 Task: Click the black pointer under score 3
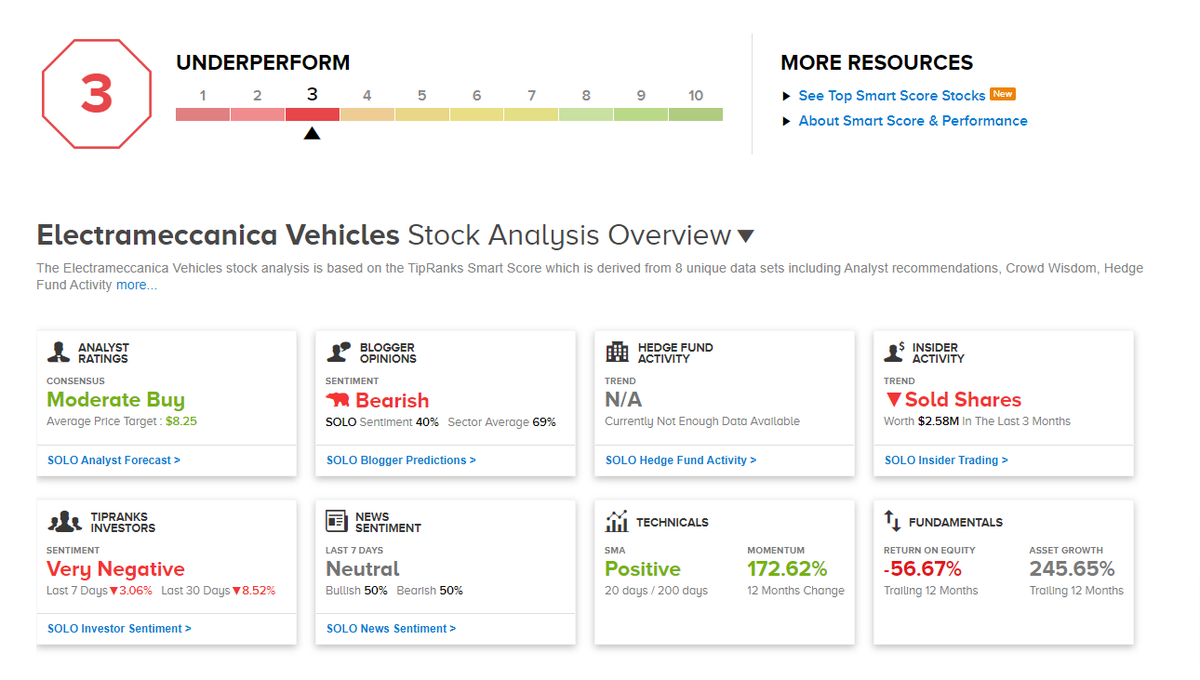[312, 133]
